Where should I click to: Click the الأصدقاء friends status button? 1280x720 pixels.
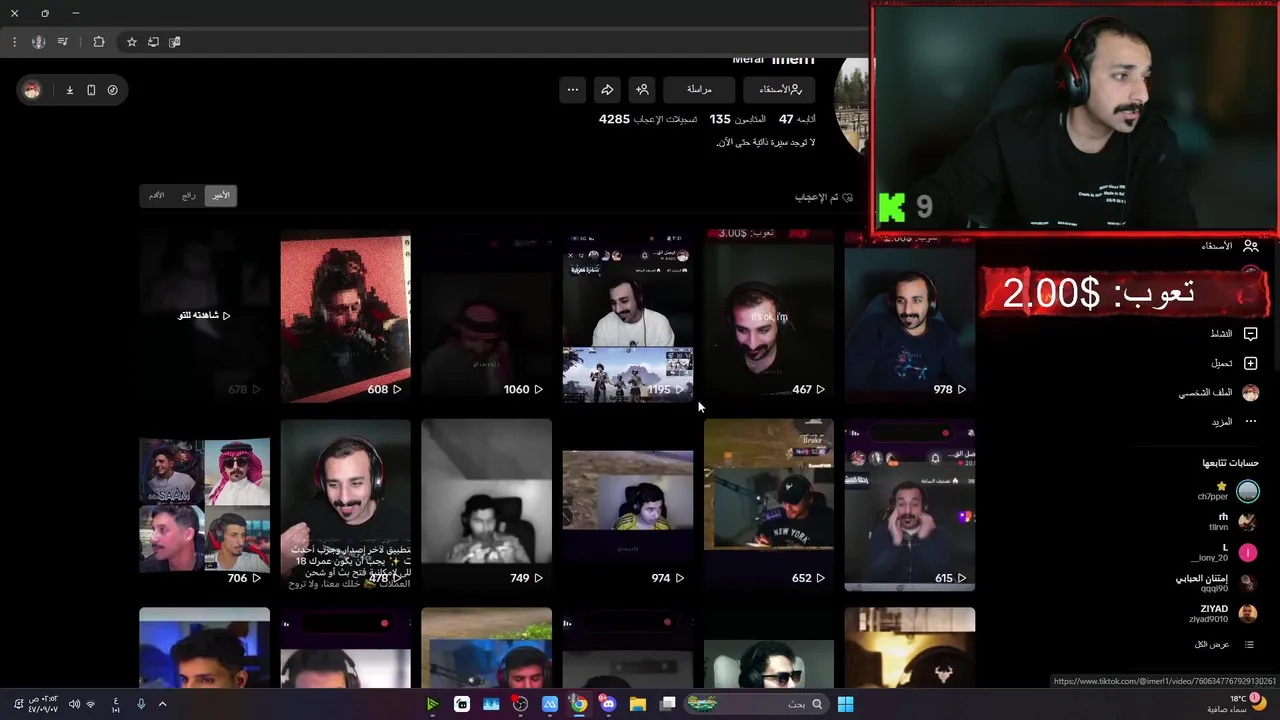[780, 90]
